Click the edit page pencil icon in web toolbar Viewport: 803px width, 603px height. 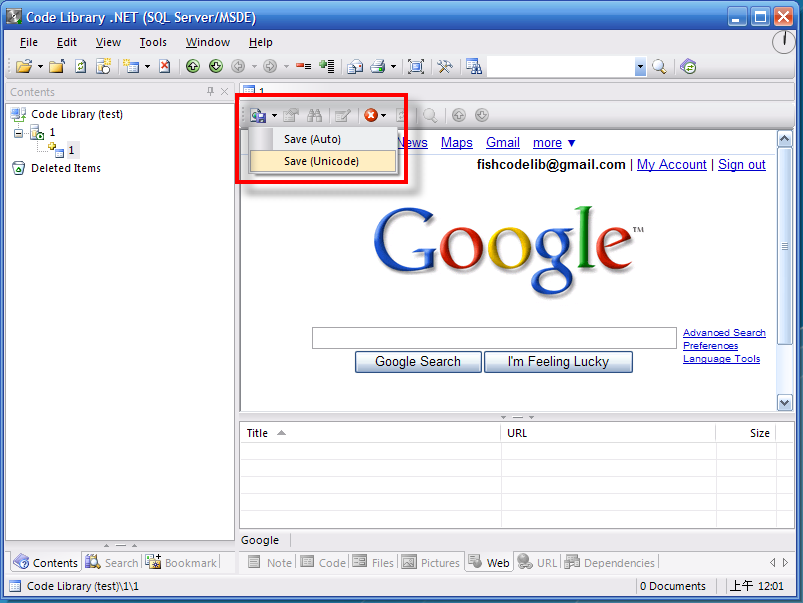pos(343,116)
